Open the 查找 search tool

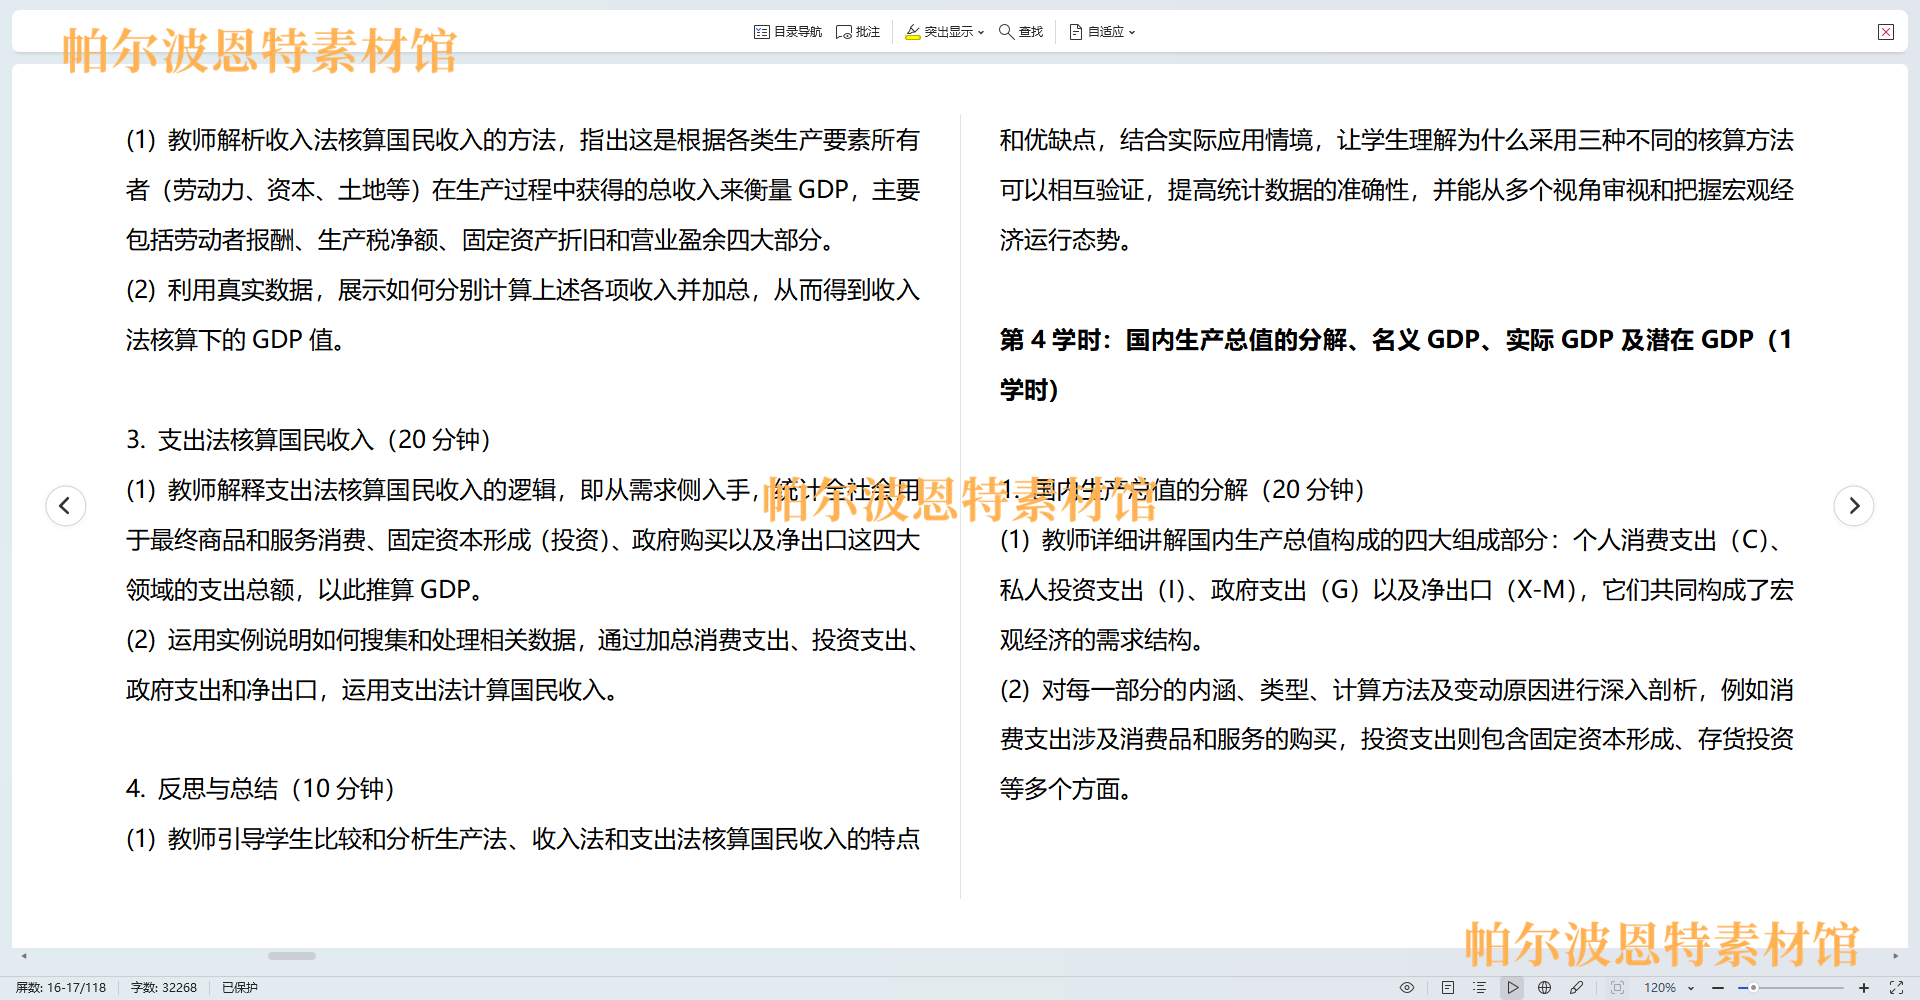(1021, 32)
